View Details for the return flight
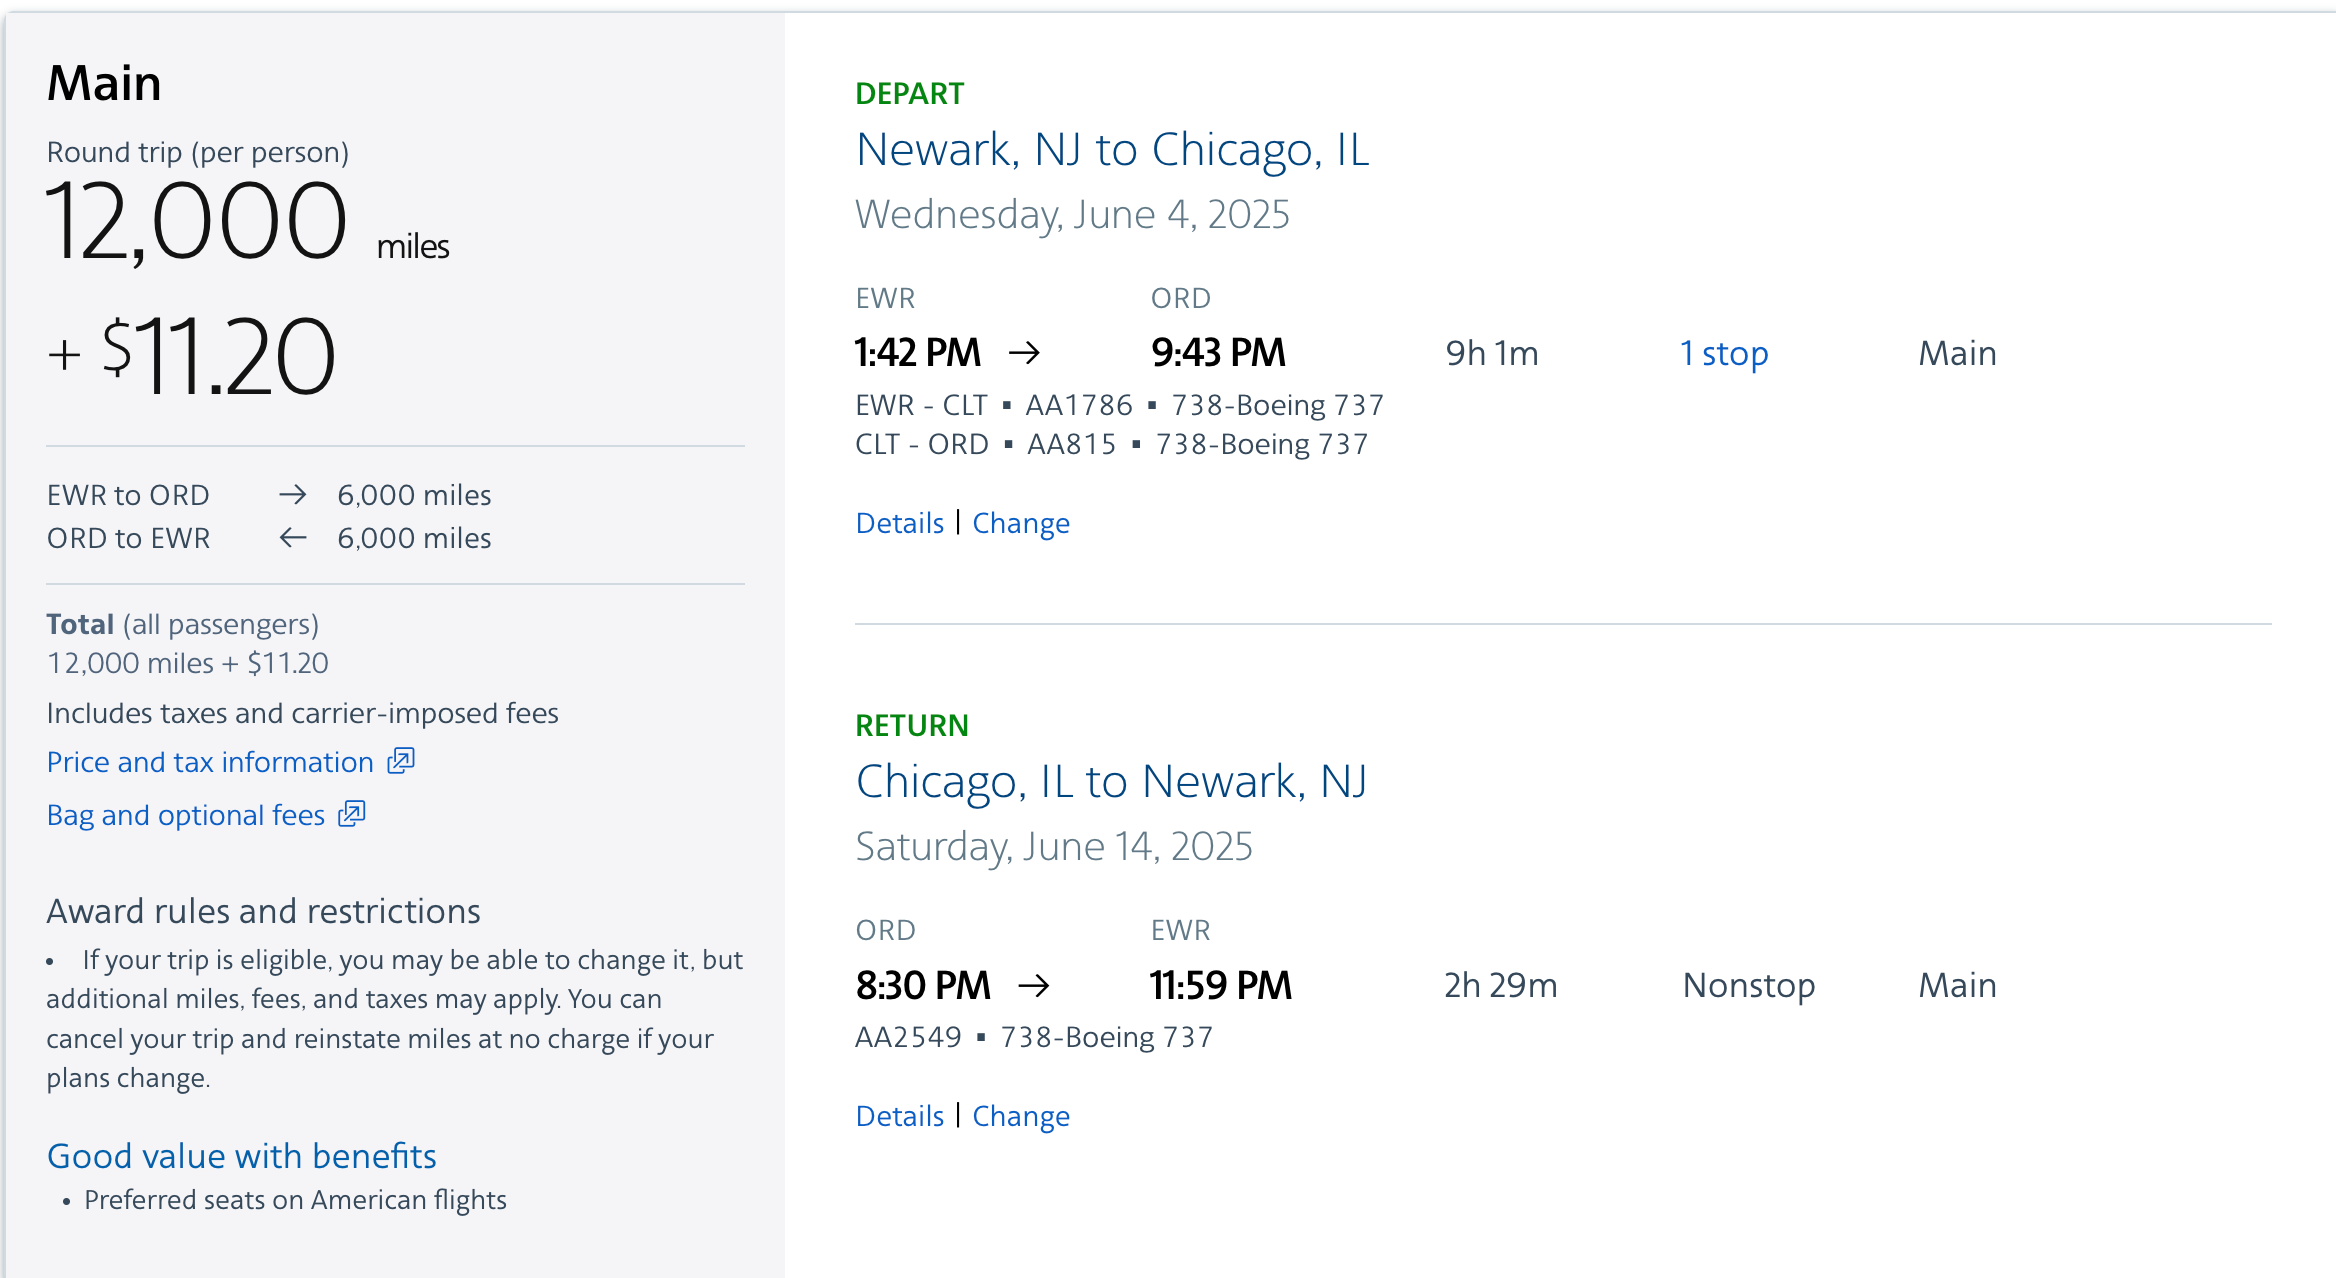The image size is (2336, 1278). [899, 1115]
